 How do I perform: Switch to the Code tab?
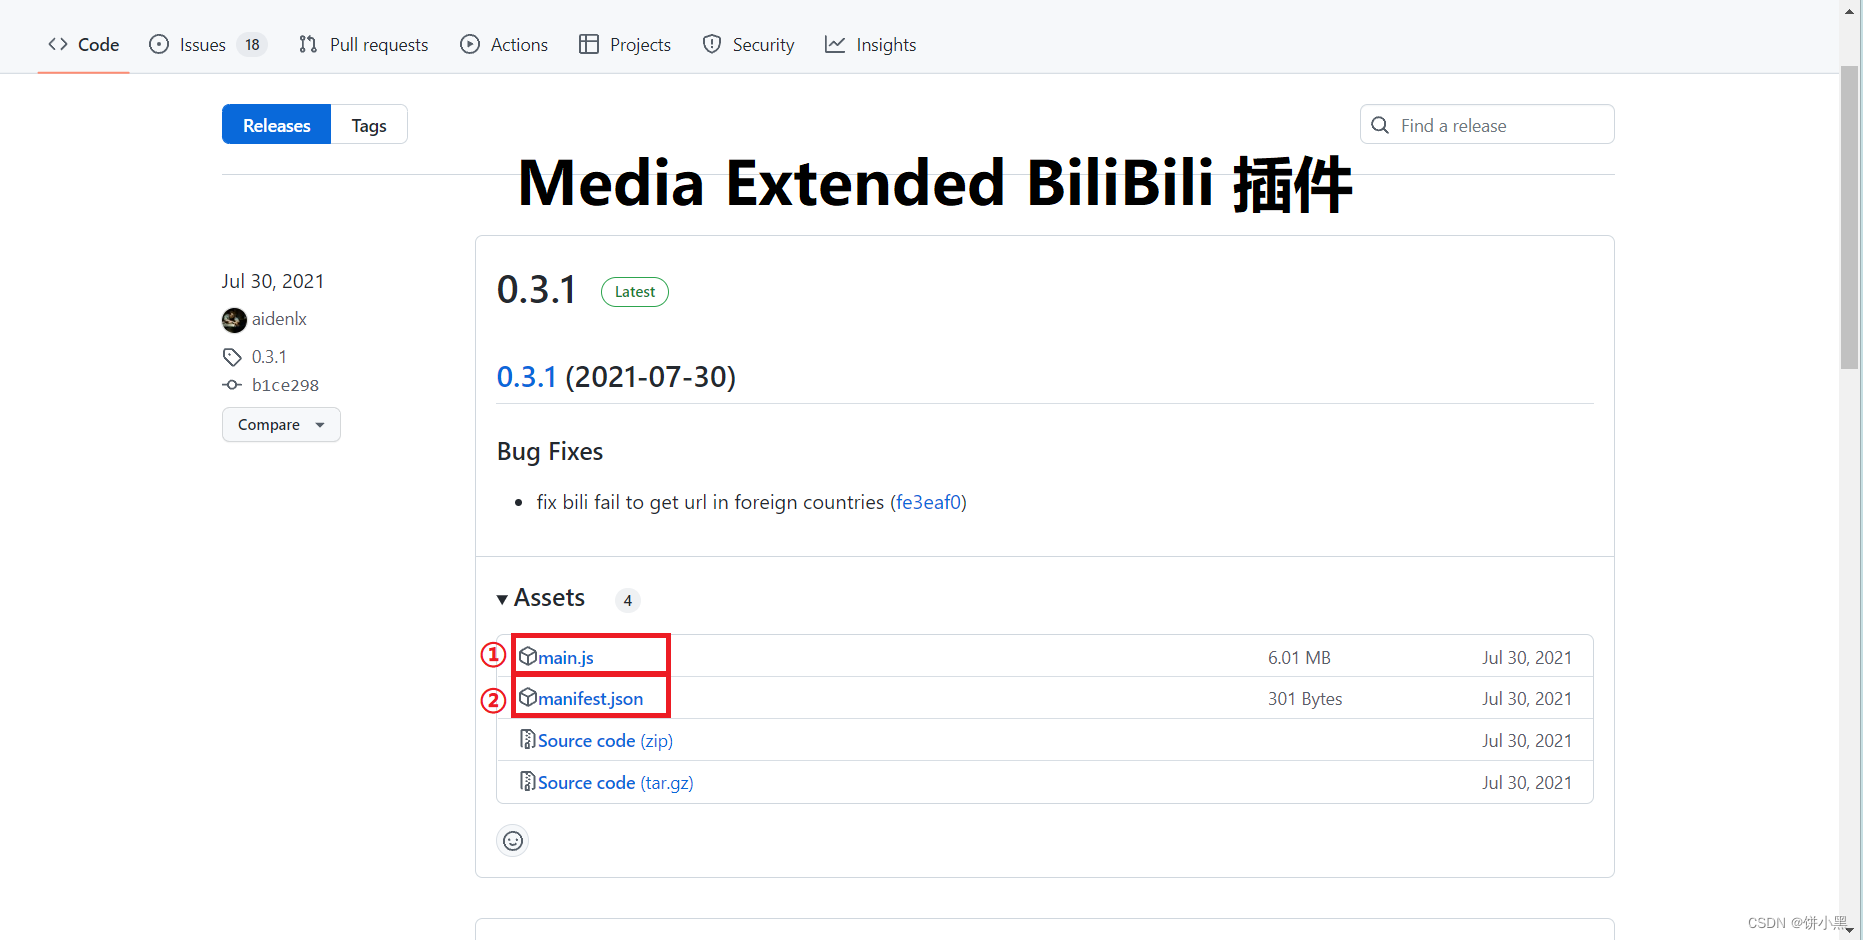click(83, 44)
